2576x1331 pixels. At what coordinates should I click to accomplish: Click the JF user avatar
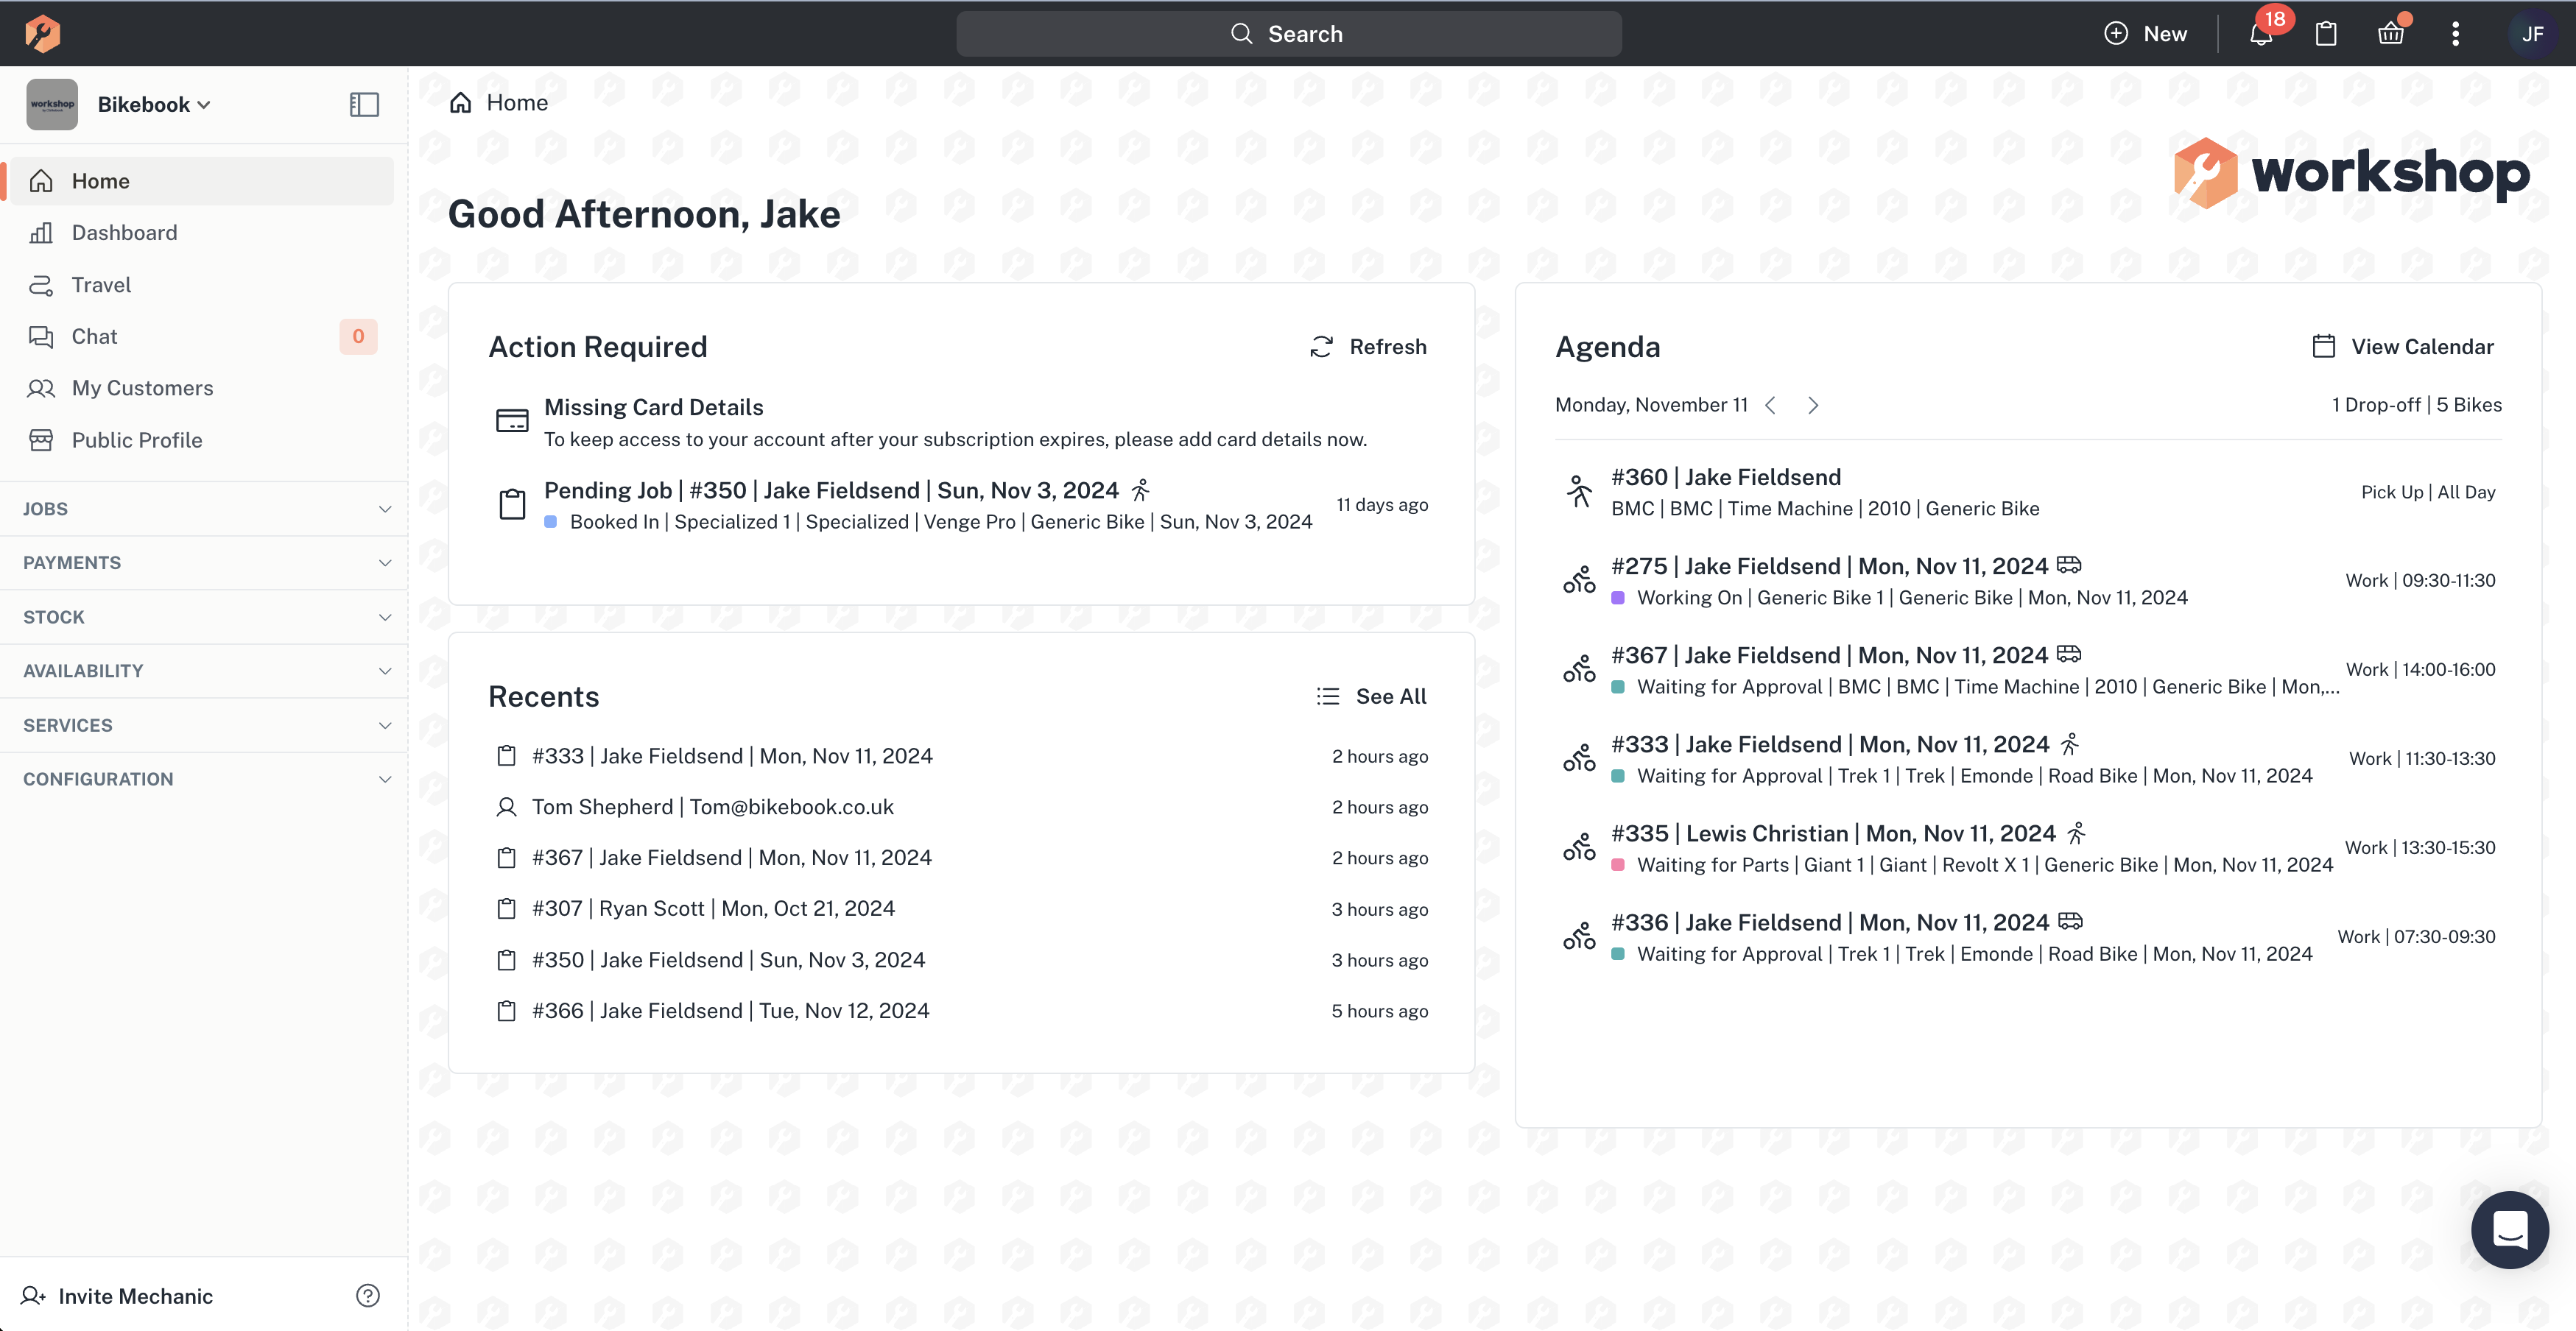pos(2532,34)
